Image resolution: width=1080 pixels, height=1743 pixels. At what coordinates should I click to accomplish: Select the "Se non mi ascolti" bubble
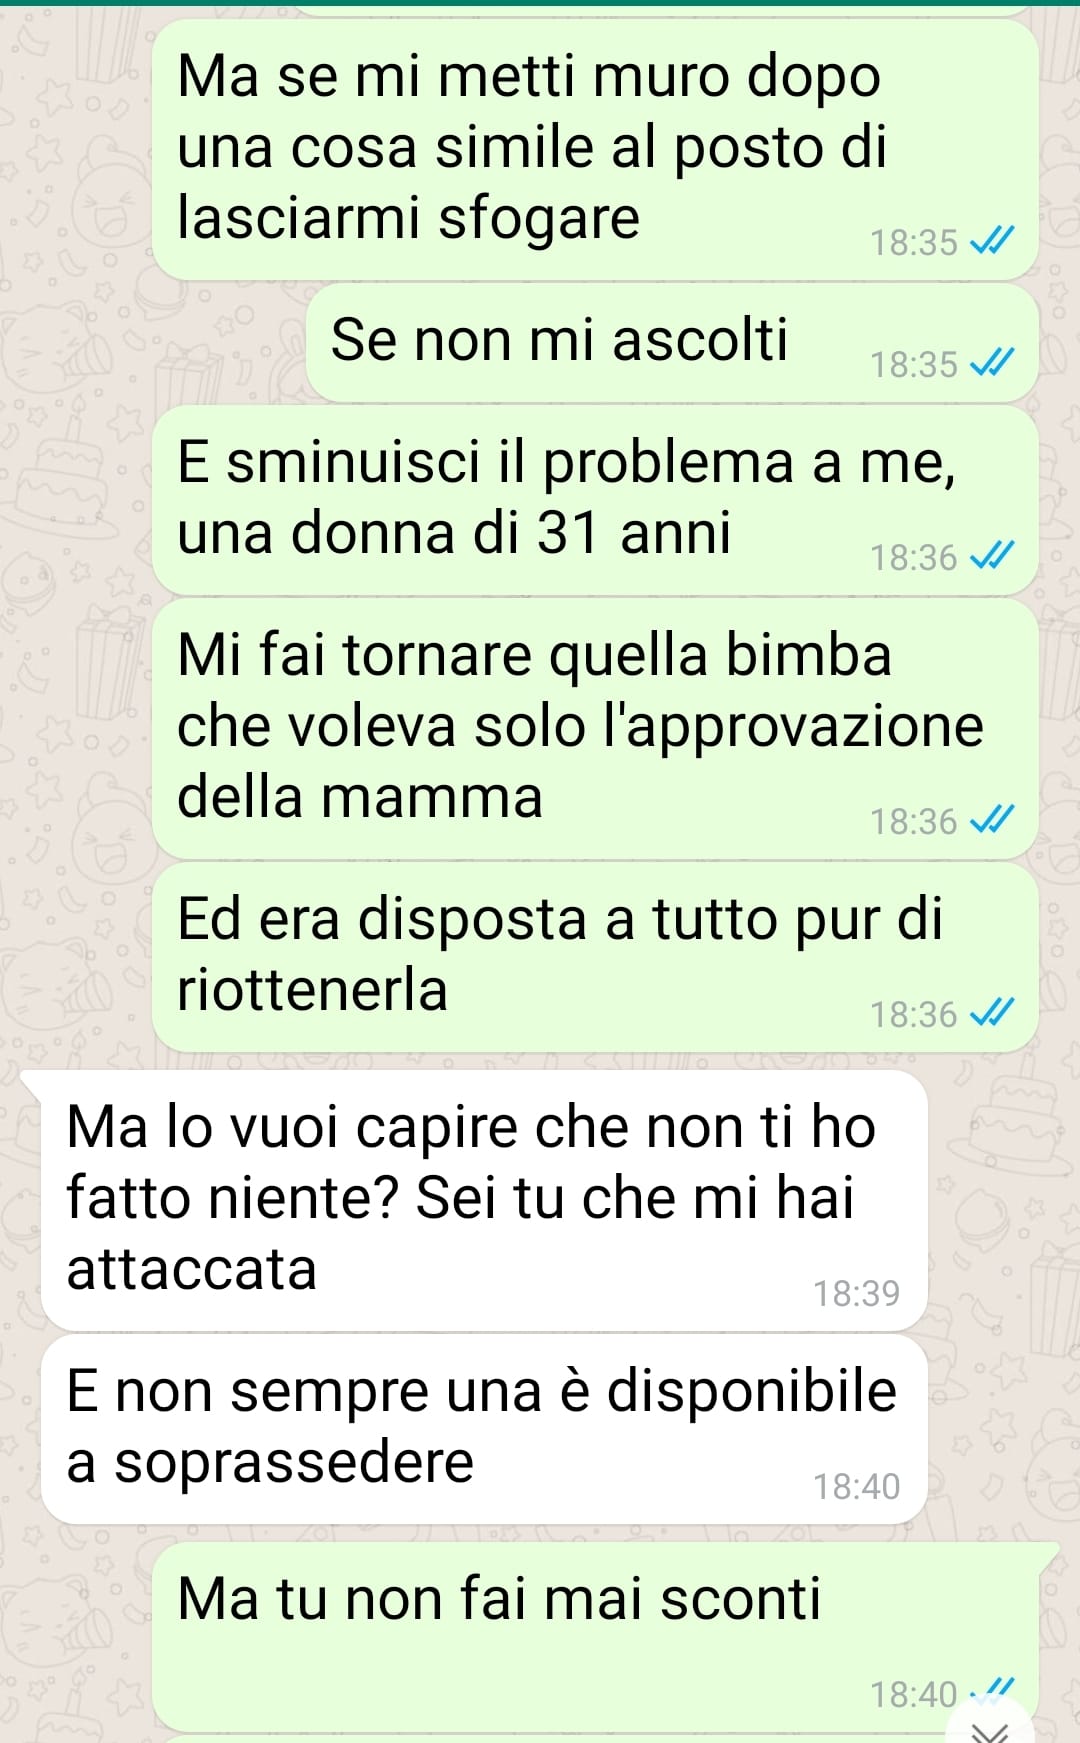672,343
